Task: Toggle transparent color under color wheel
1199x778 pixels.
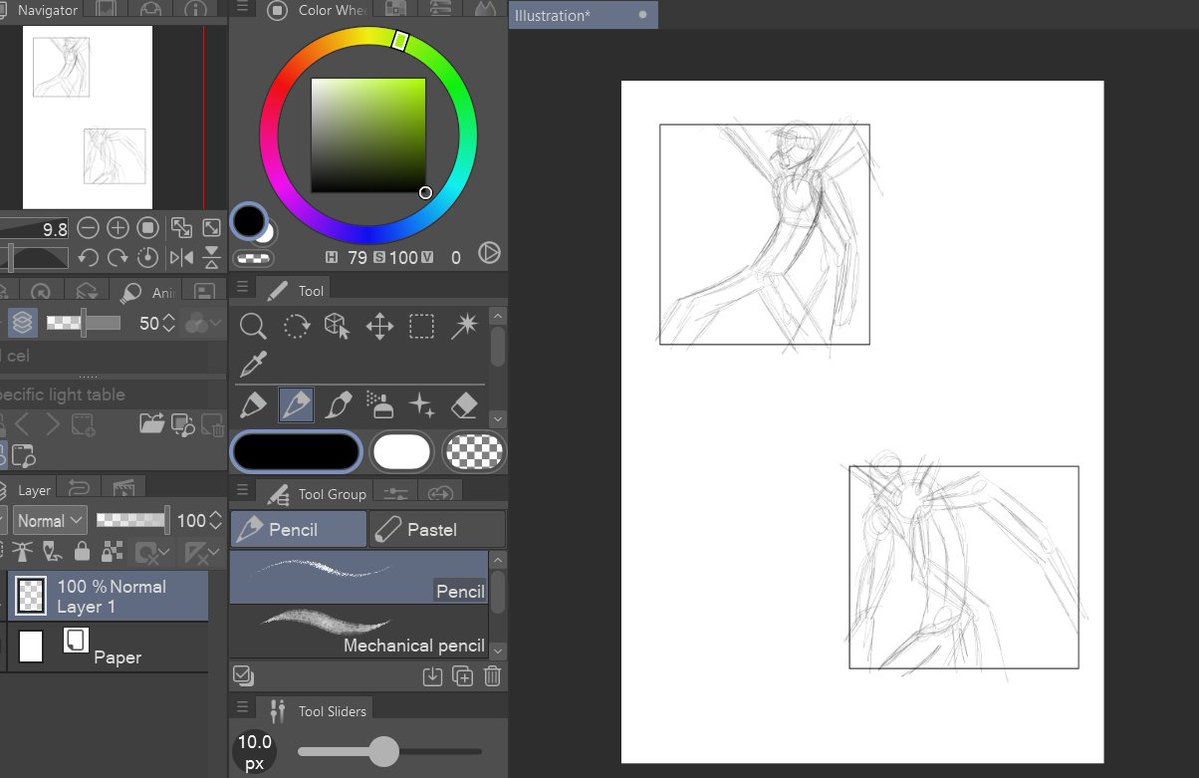Action: 254,259
